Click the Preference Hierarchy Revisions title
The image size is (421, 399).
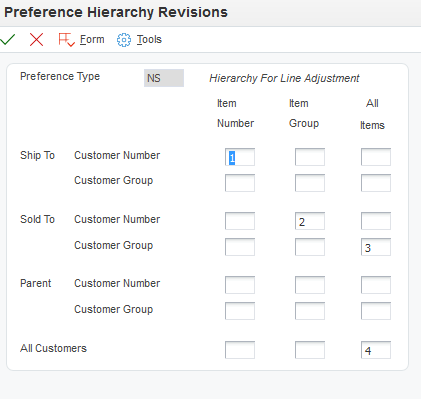pos(116,12)
